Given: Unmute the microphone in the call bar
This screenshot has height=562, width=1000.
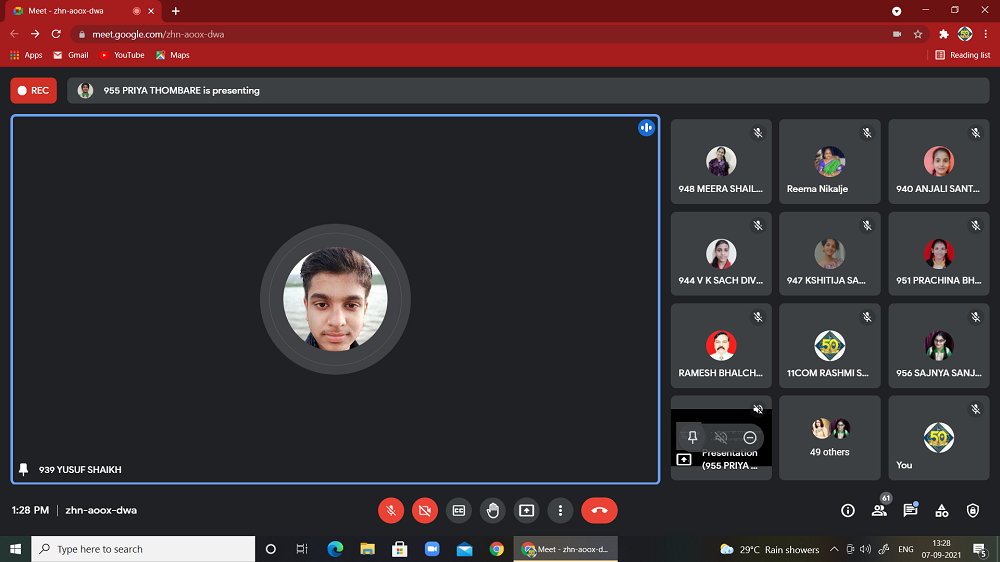Looking at the screenshot, I should (391, 510).
